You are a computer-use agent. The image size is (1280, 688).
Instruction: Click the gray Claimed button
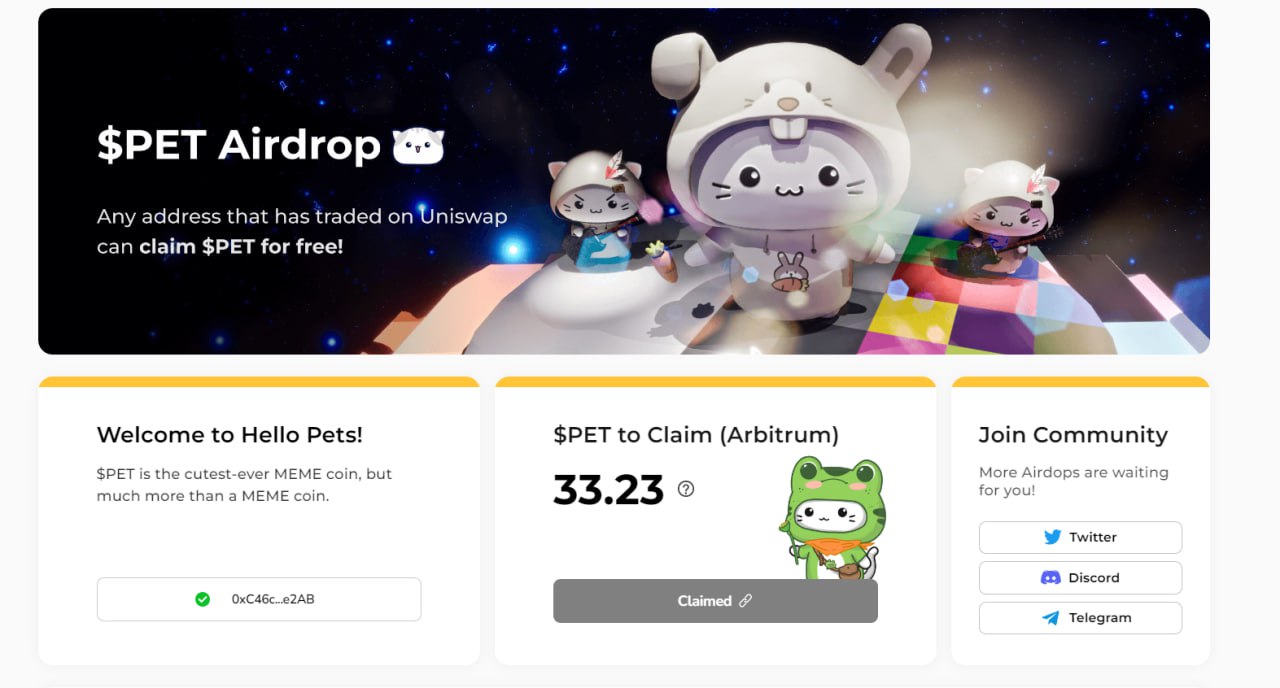[x=715, y=601]
